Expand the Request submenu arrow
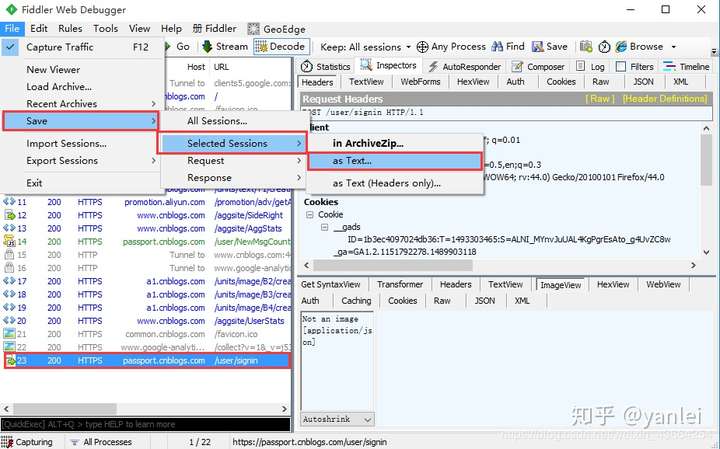Image resolution: width=720 pixels, height=449 pixels. pyautogui.click(x=299, y=161)
